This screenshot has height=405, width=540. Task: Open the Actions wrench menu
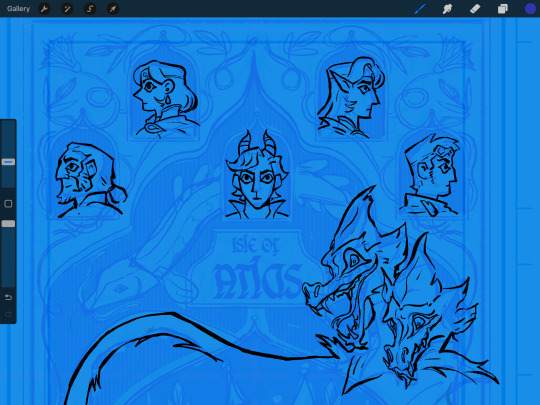(x=44, y=9)
